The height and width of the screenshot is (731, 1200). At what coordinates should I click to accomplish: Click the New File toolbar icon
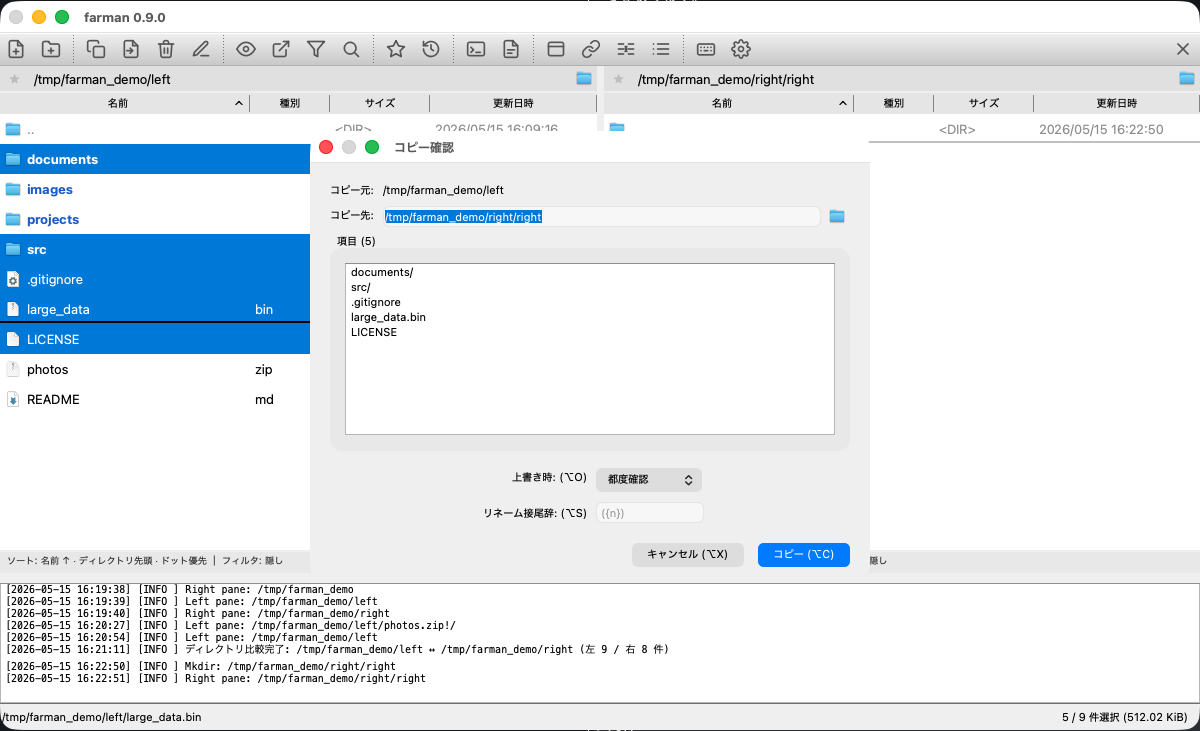tap(16, 48)
